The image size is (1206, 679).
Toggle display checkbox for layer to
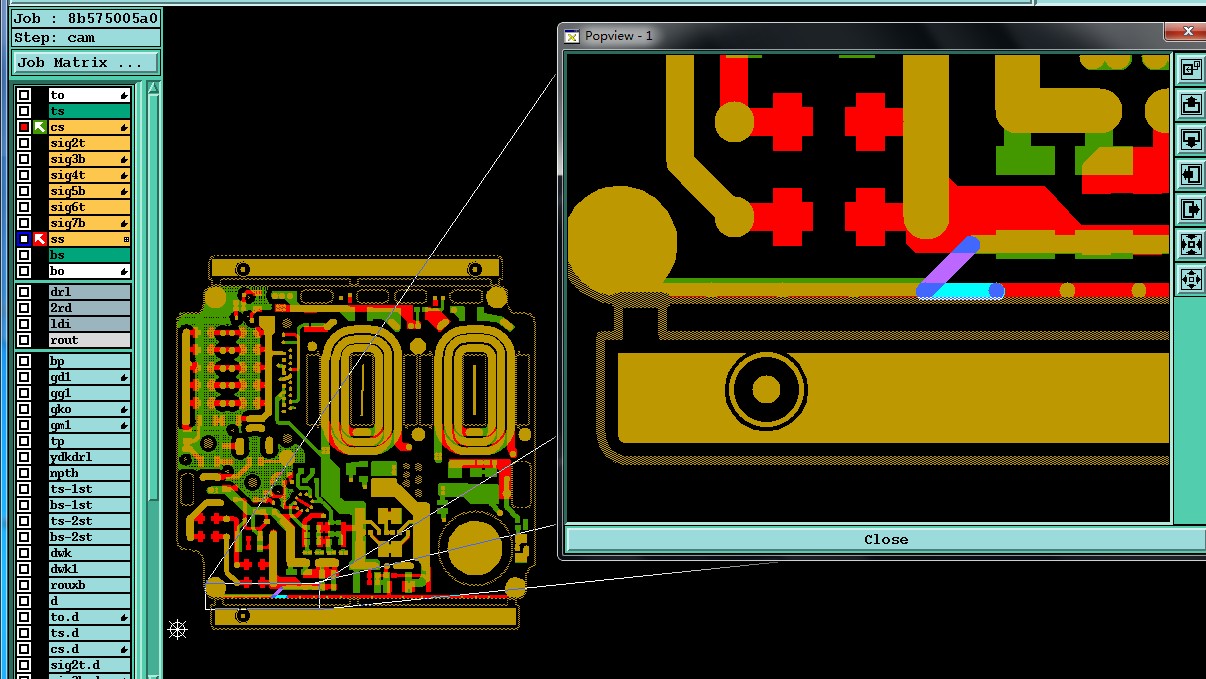pos(24,95)
